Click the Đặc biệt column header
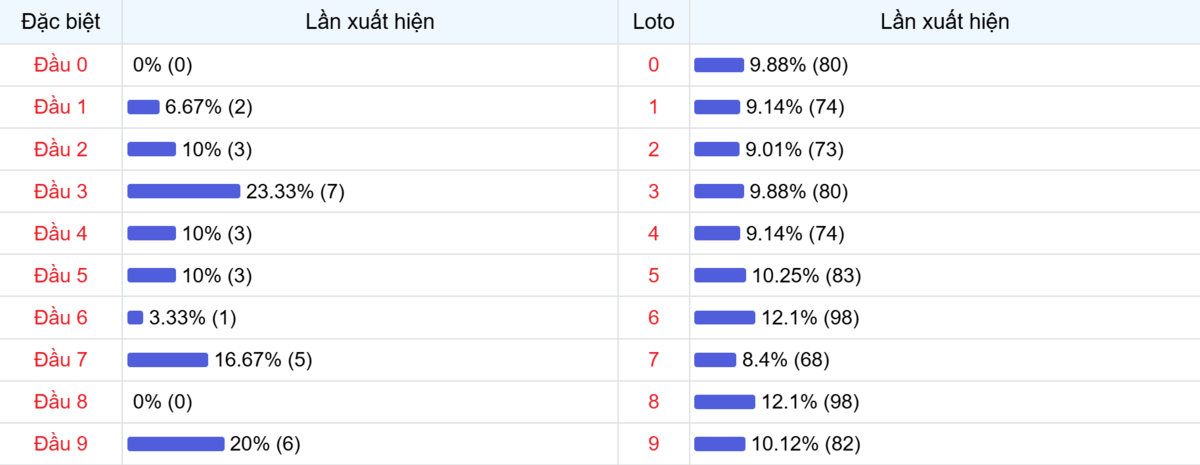The image size is (1200, 465). pyautogui.click(x=61, y=22)
